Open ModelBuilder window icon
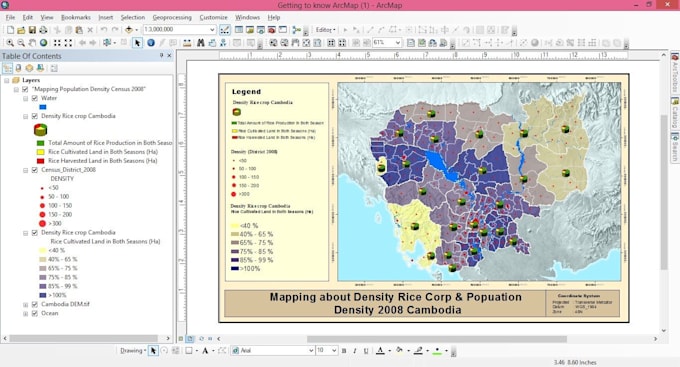Viewport: 680px width, 367px height. click(x=297, y=30)
